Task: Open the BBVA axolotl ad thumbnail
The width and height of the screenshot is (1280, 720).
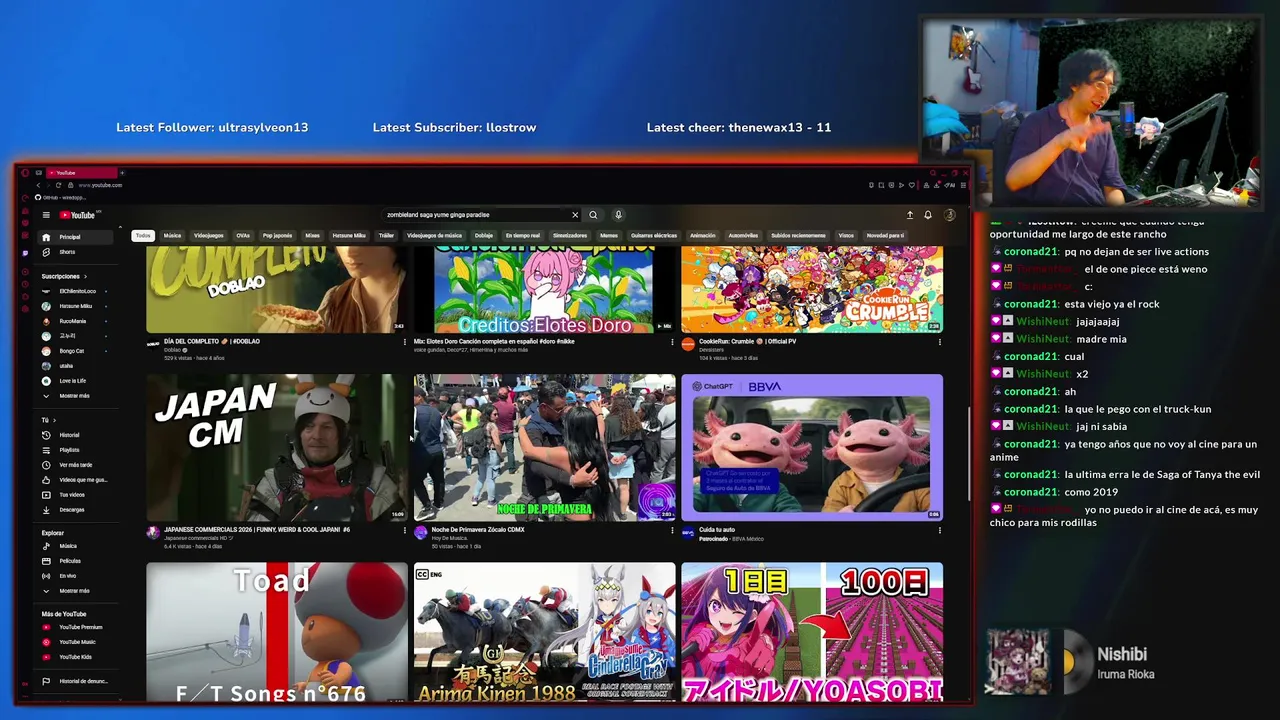Action: 812,448
